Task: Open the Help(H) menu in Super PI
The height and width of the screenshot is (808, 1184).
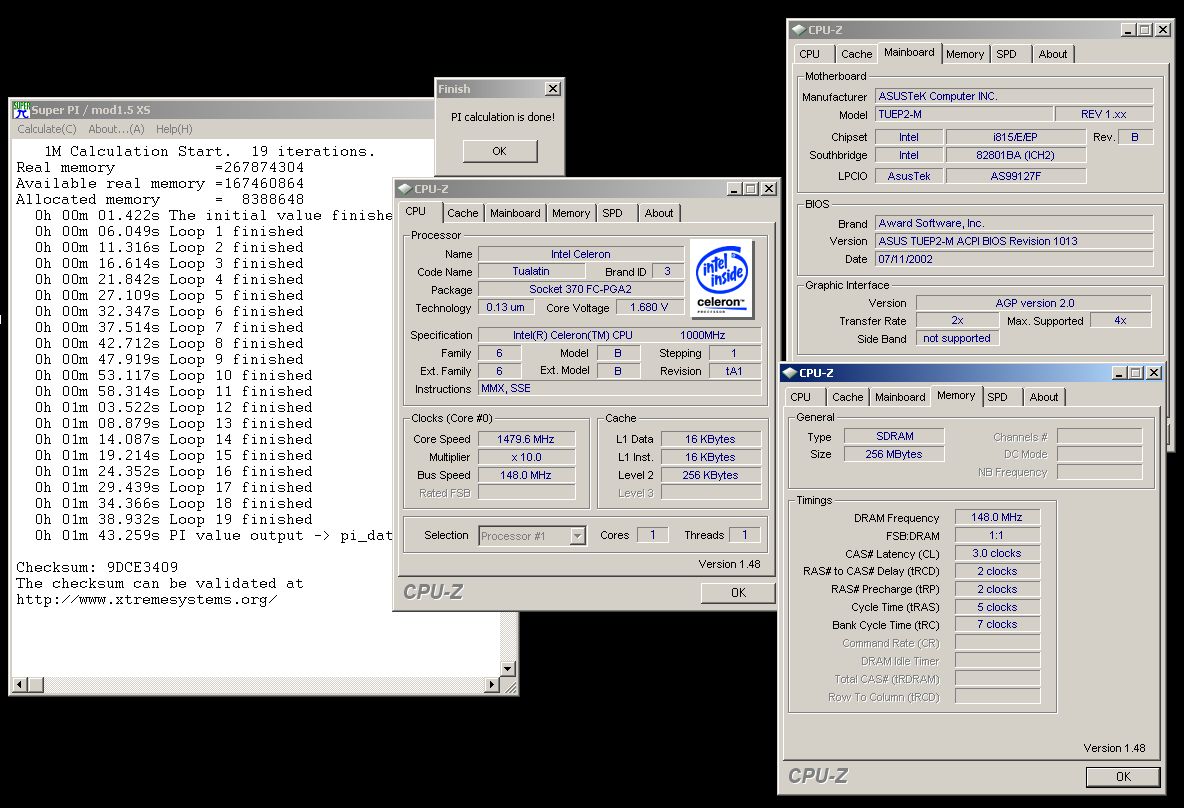Action: (174, 129)
